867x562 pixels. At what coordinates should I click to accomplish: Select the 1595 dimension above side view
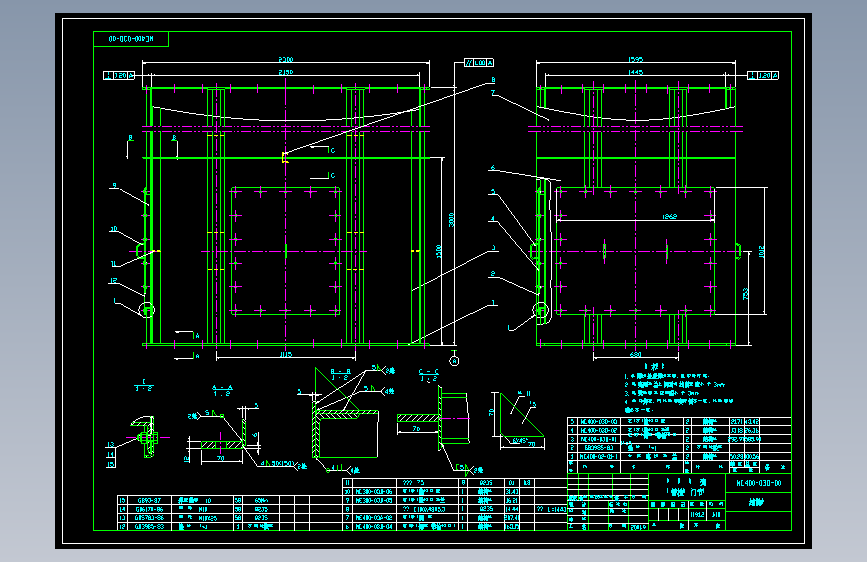(x=636, y=59)
